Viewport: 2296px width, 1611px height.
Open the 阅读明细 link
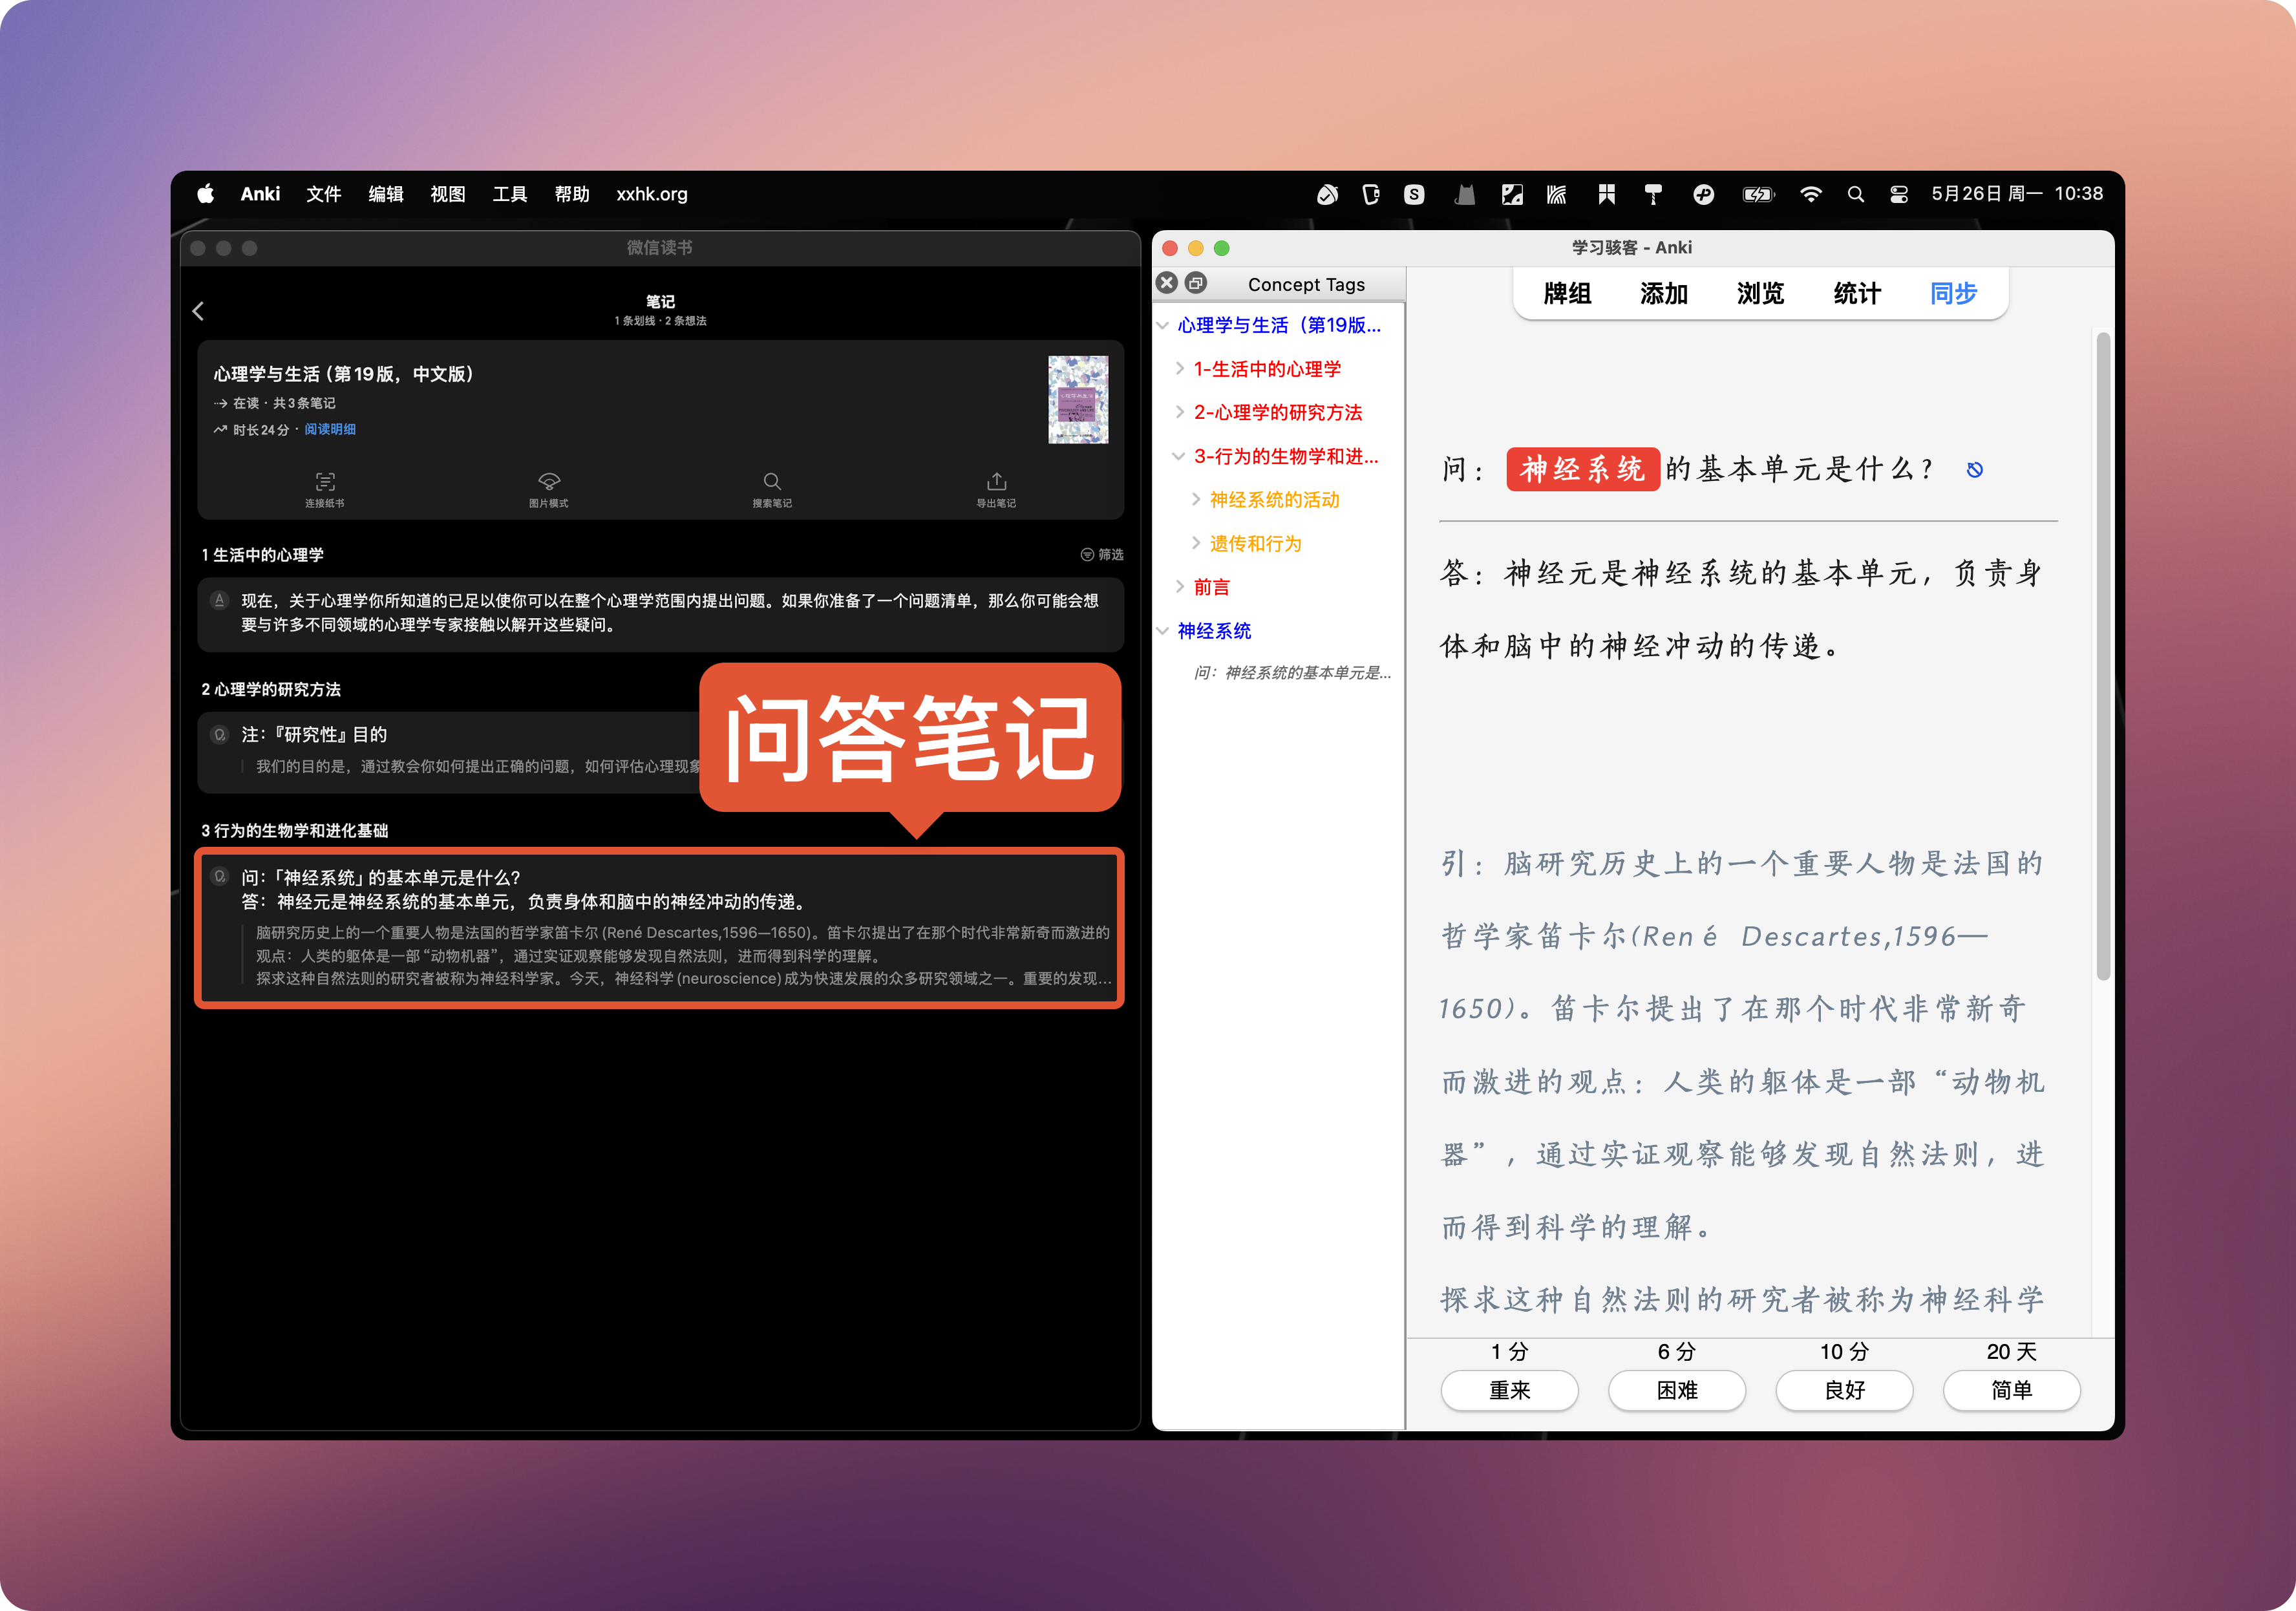[330, 429]
